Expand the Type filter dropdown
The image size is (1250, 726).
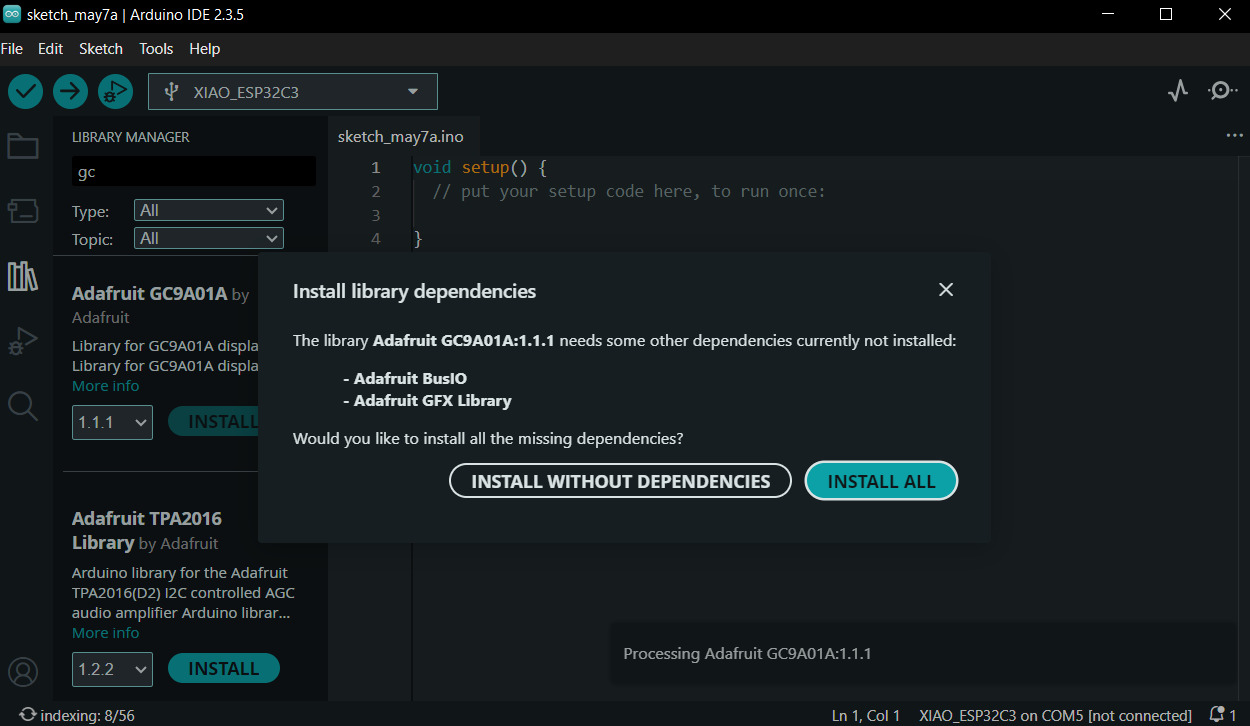(209, 210)
